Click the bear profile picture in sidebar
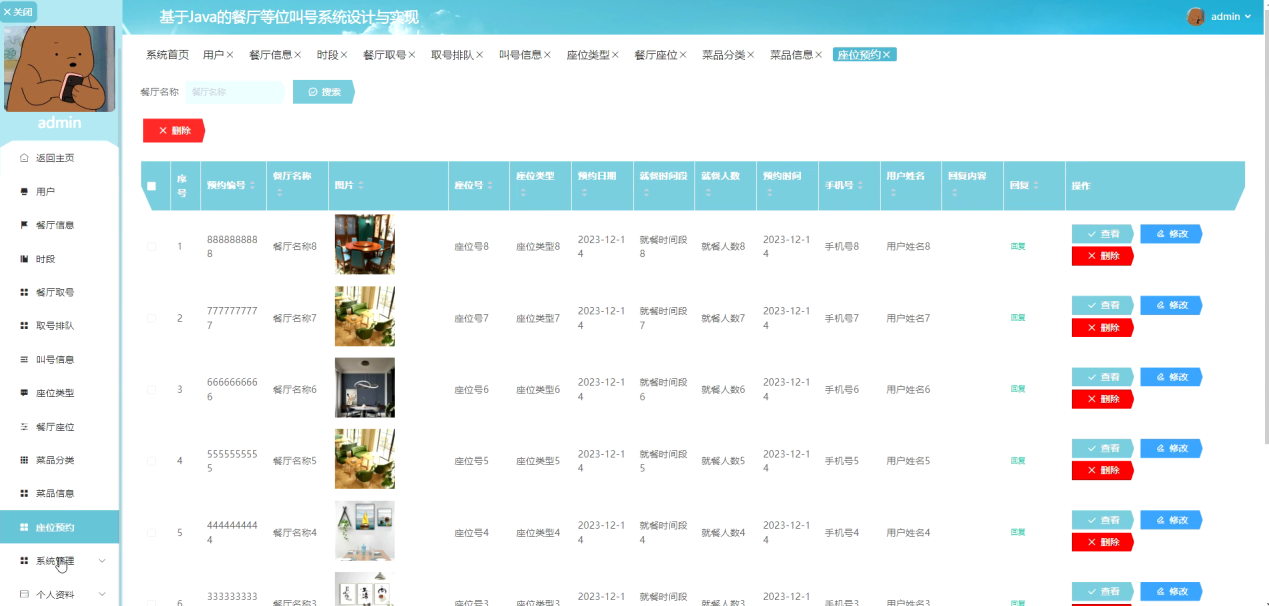 (x=59, y=68)
